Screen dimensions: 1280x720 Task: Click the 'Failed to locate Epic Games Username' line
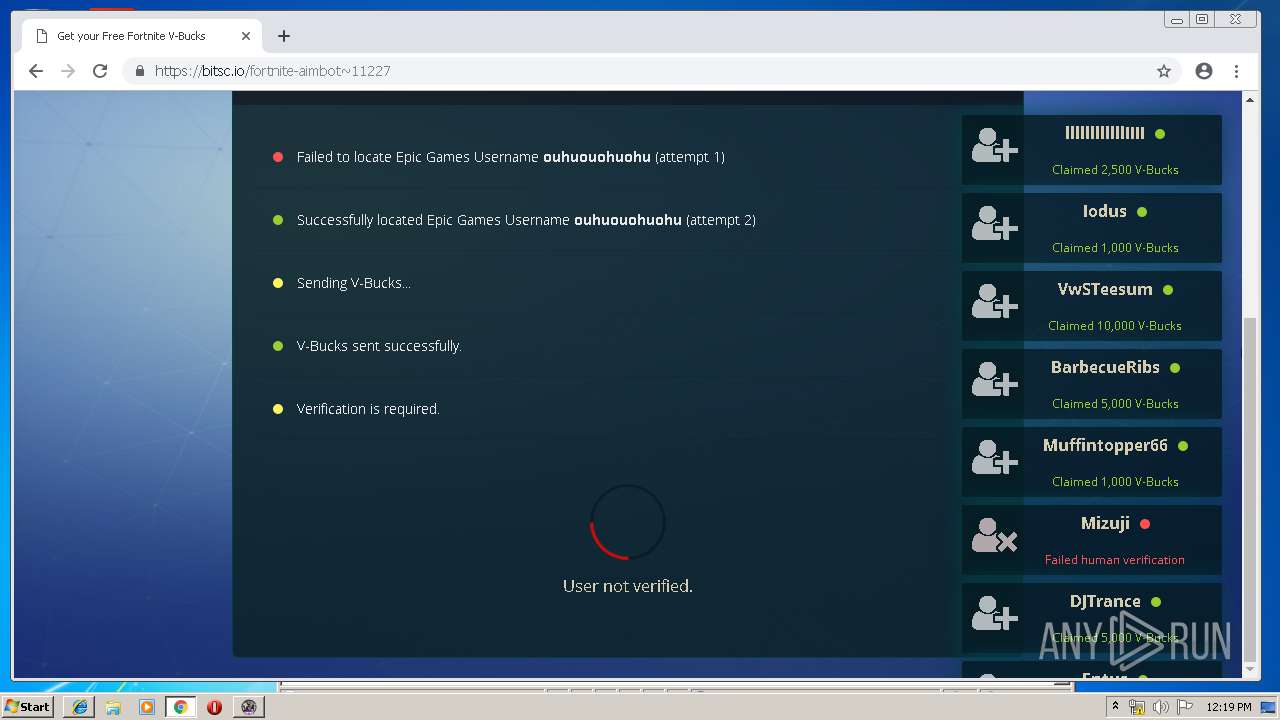(510, 157)
